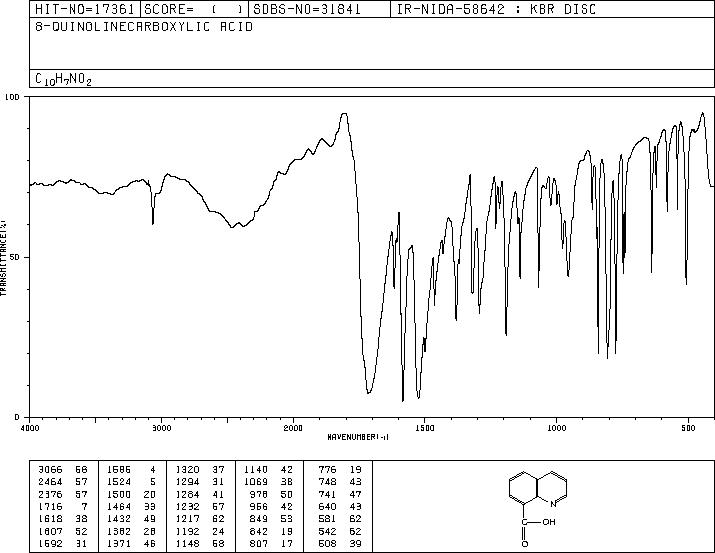Select the TRANSMITTANCE y-axis title

point(3,258)
